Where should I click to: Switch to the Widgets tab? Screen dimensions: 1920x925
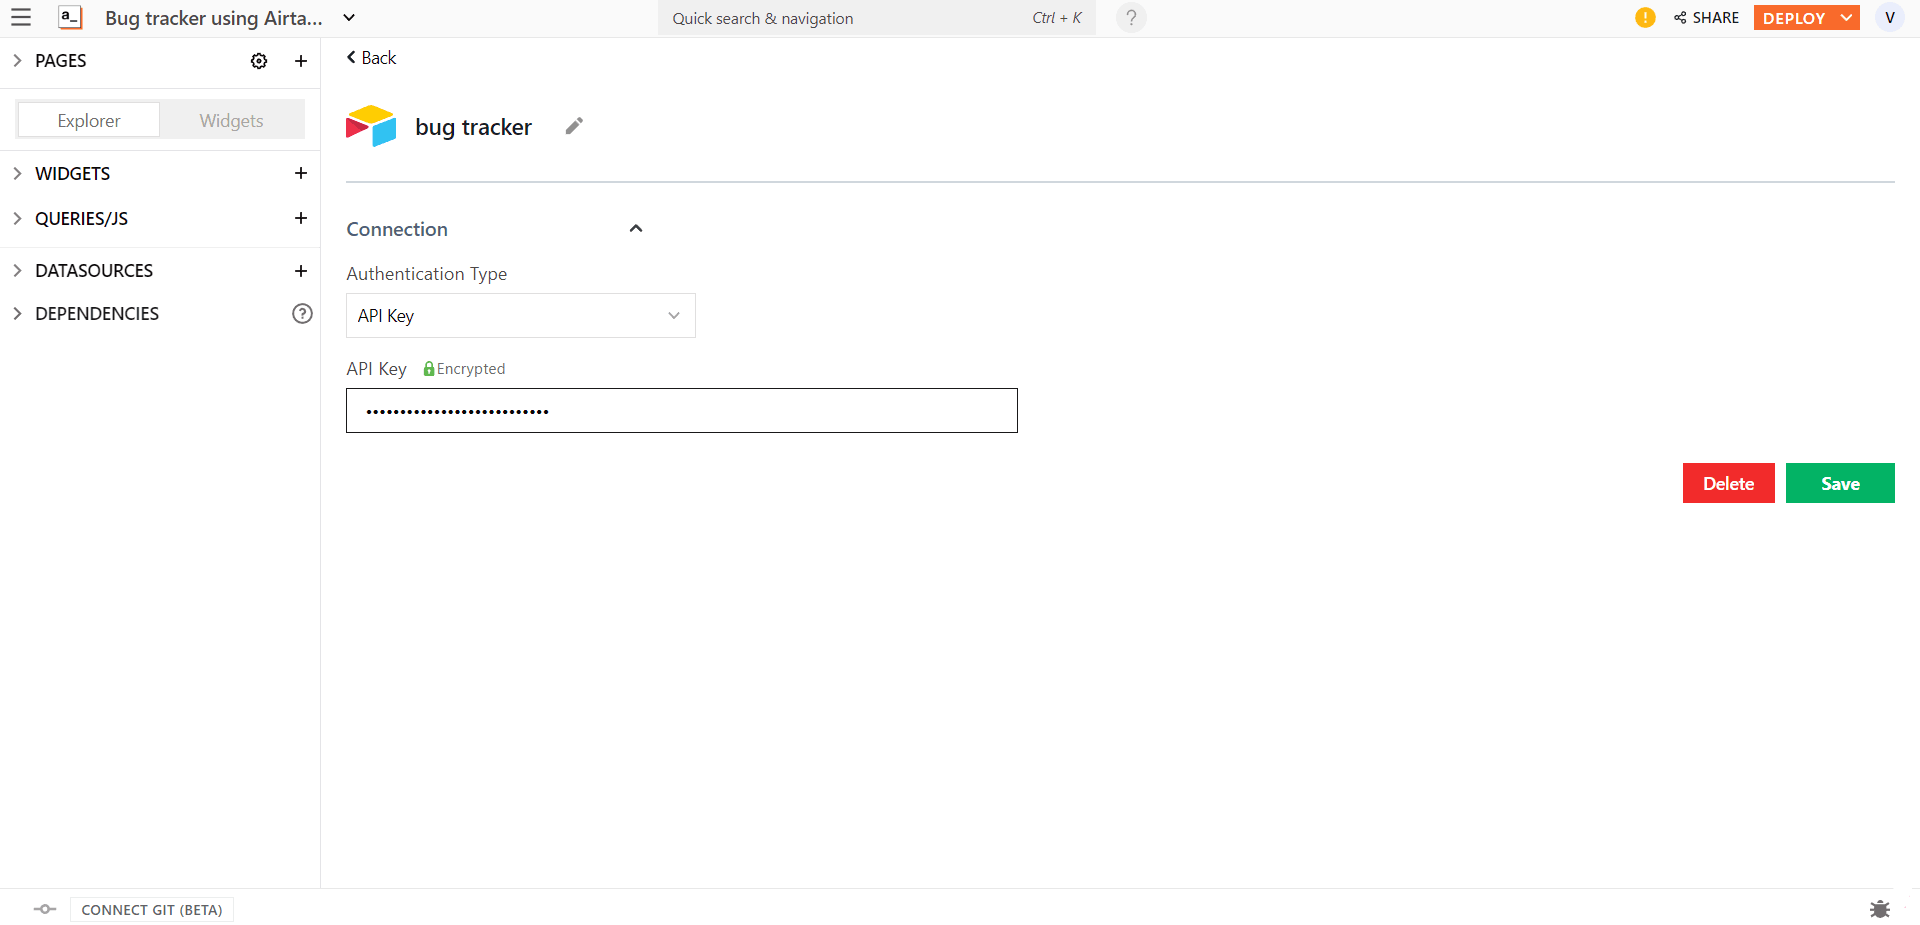(x=231, y=120)
